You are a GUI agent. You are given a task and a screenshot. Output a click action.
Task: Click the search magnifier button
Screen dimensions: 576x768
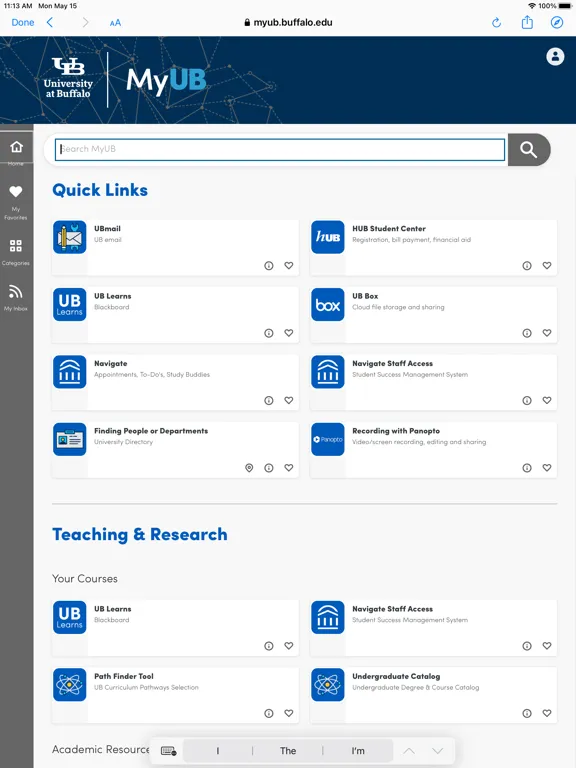pos(529,149)
